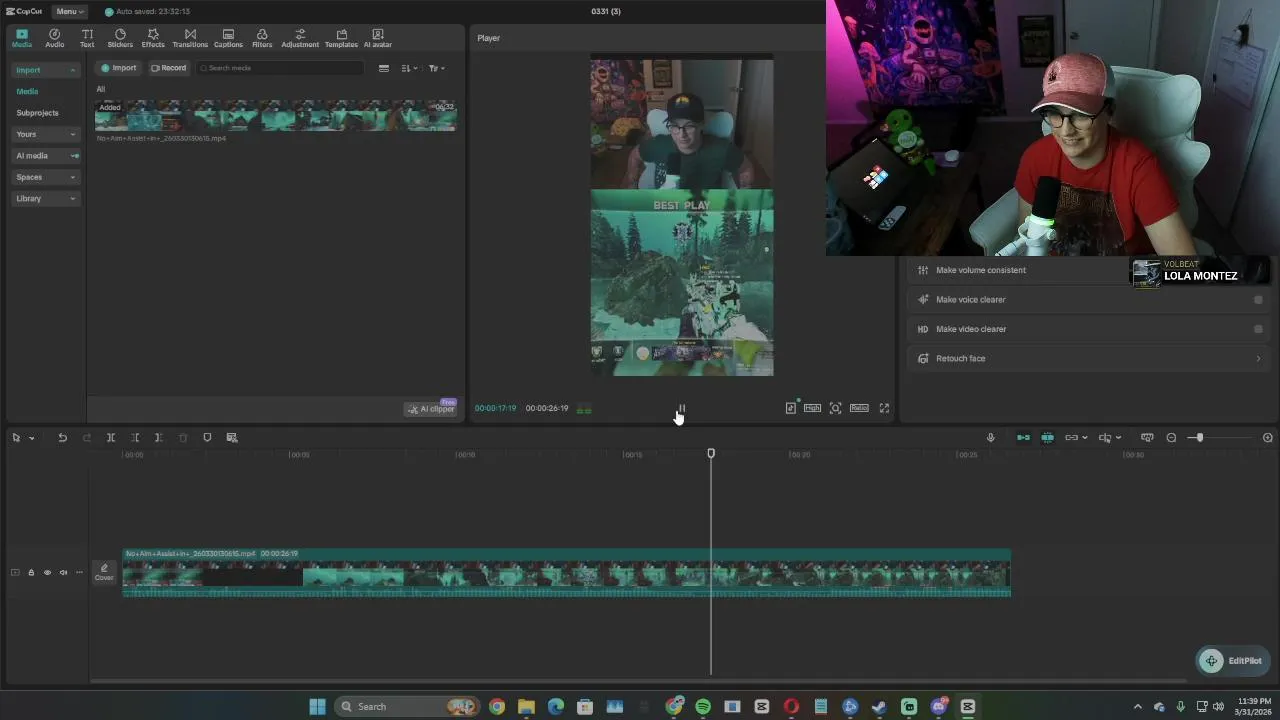The height and width of the screenshot is (720, 1280).
Task: Pause the player playback
Action: (682, 409)
